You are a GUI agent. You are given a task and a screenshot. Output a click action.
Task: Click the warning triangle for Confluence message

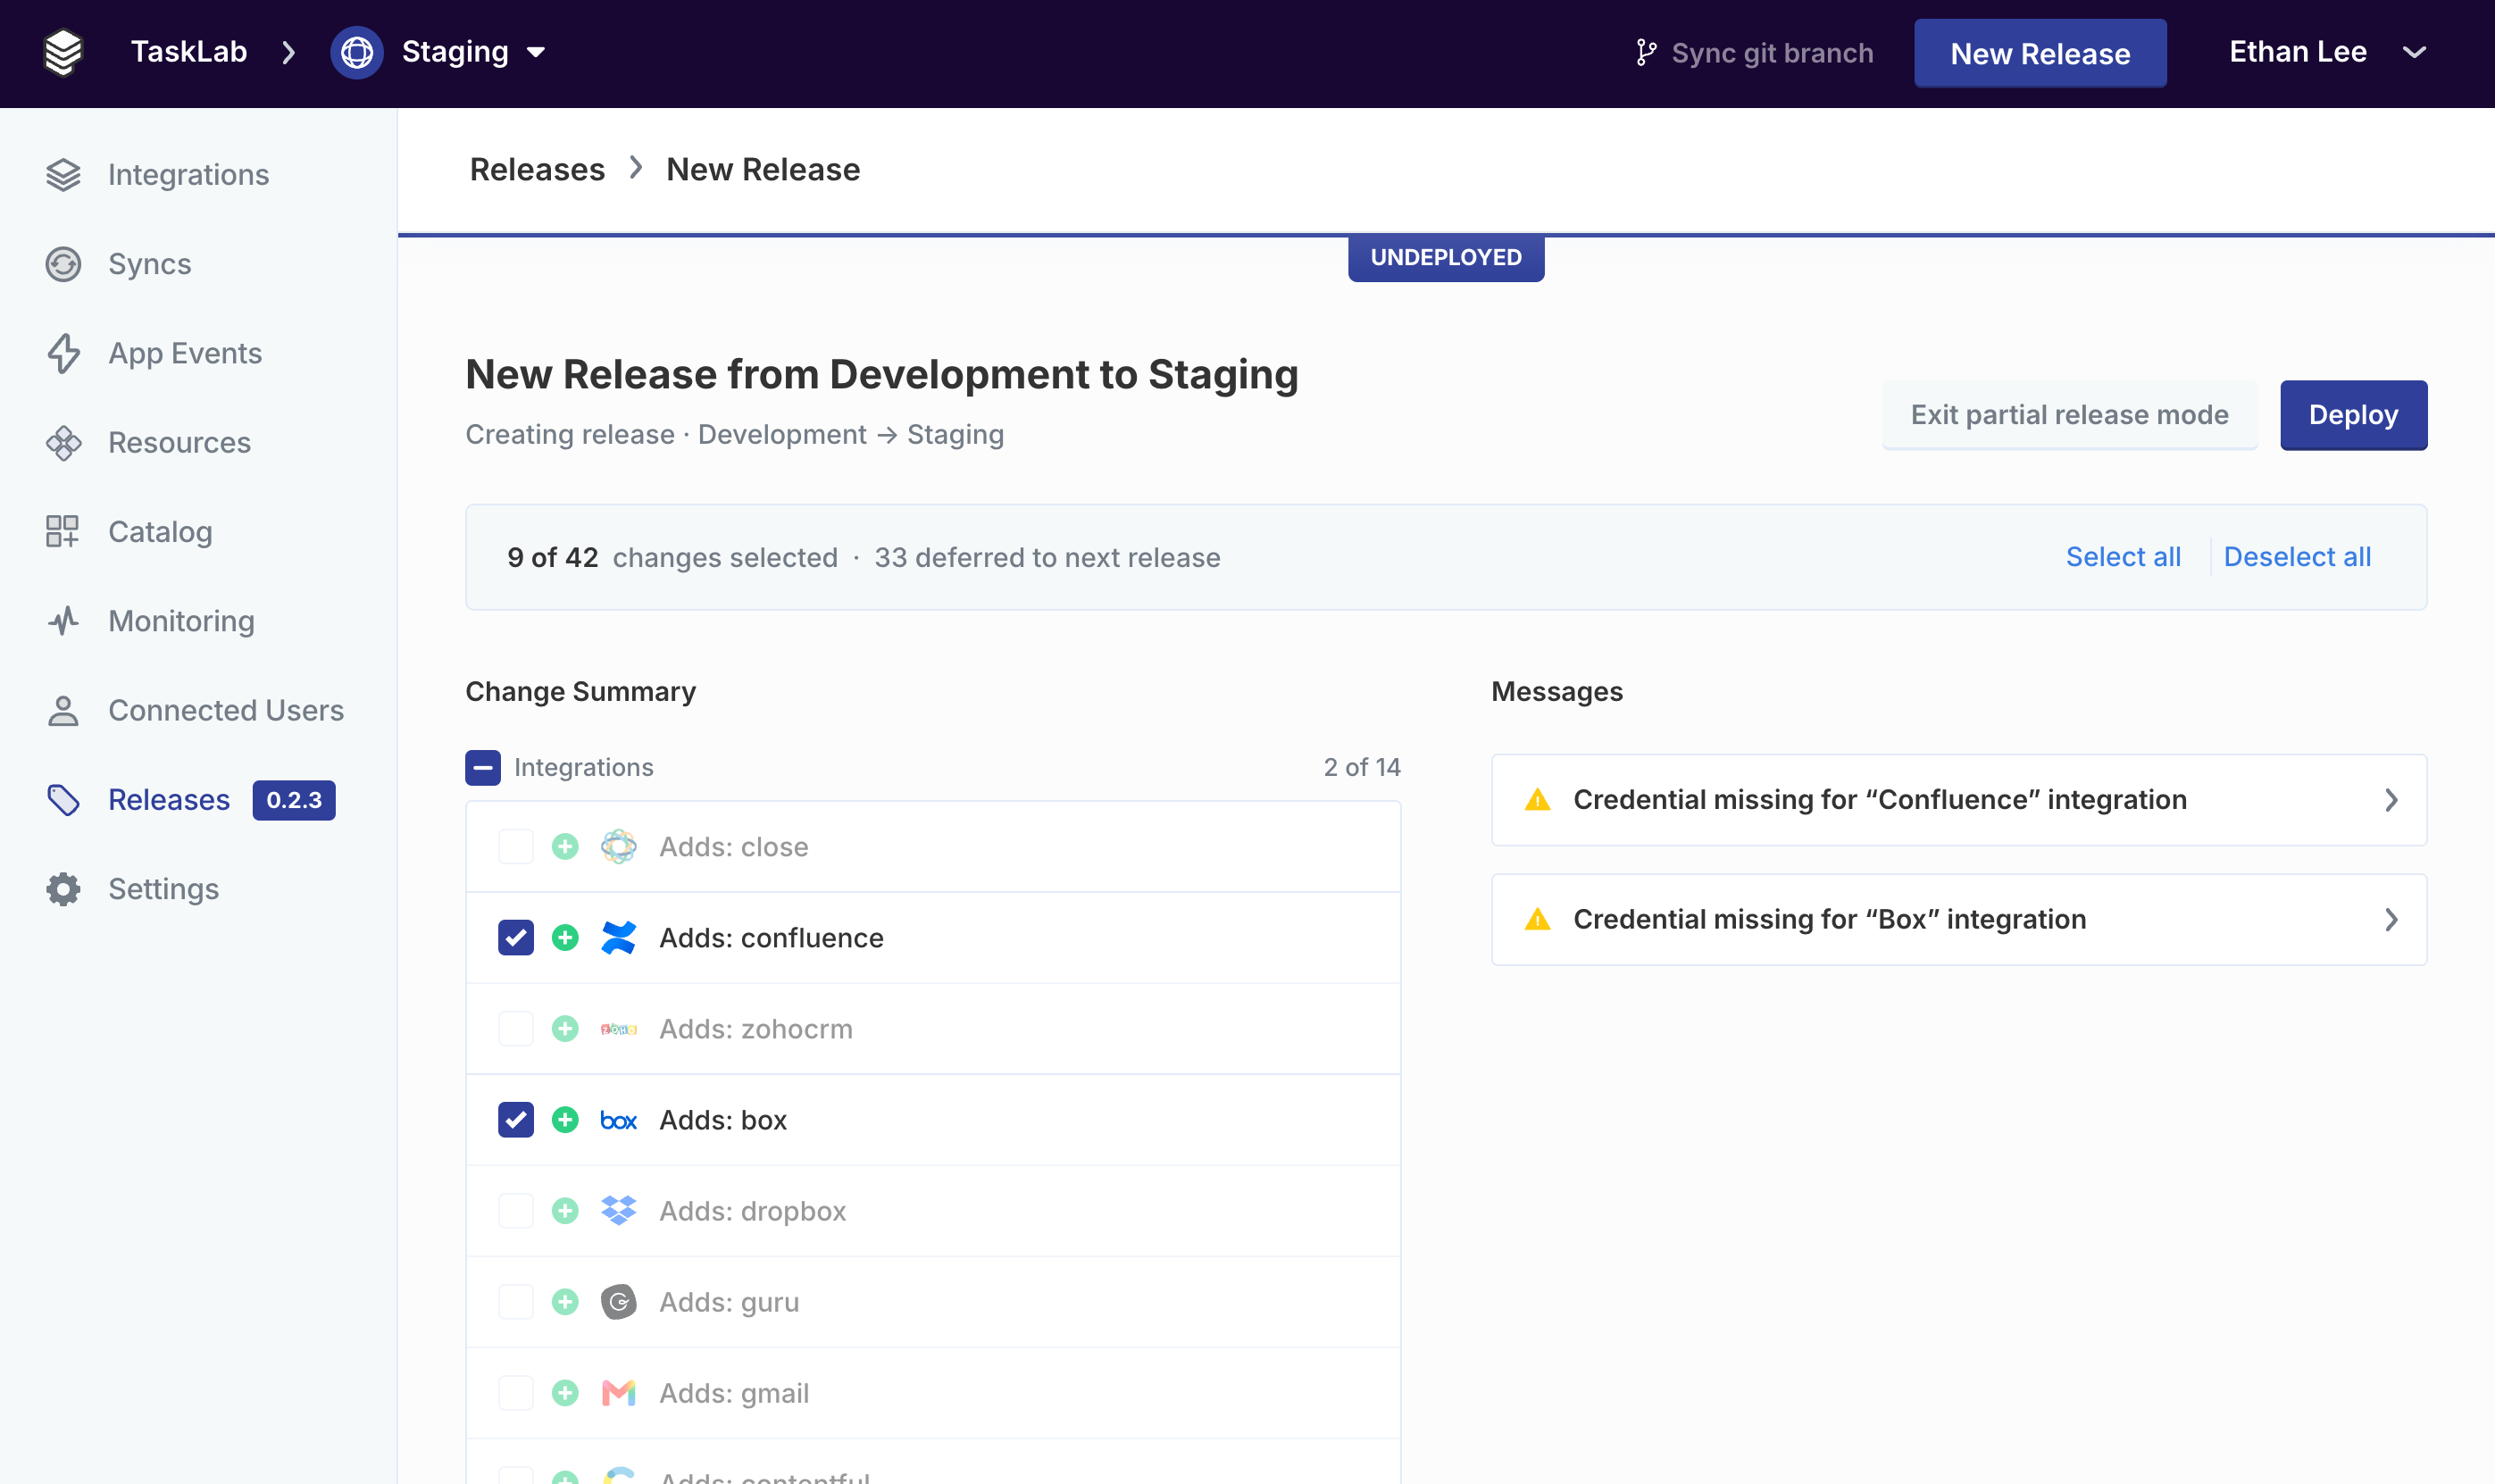[x=1537, y=800]
